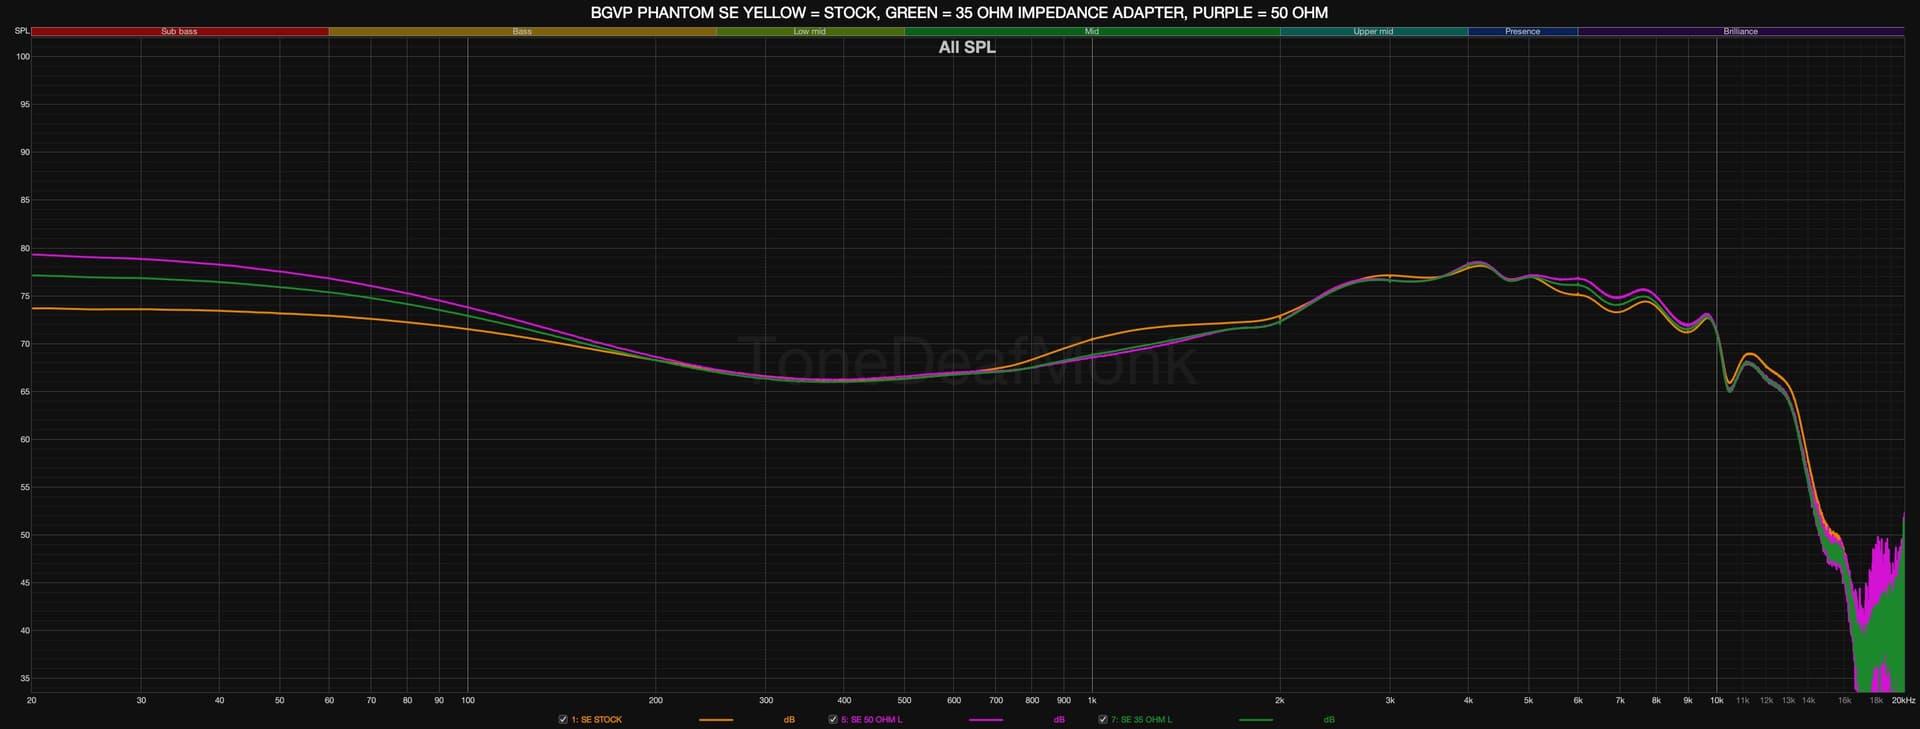1920x729 pixels.
Task: Click the BGVP PHANTOM SE chart title text
Action: 960,13
